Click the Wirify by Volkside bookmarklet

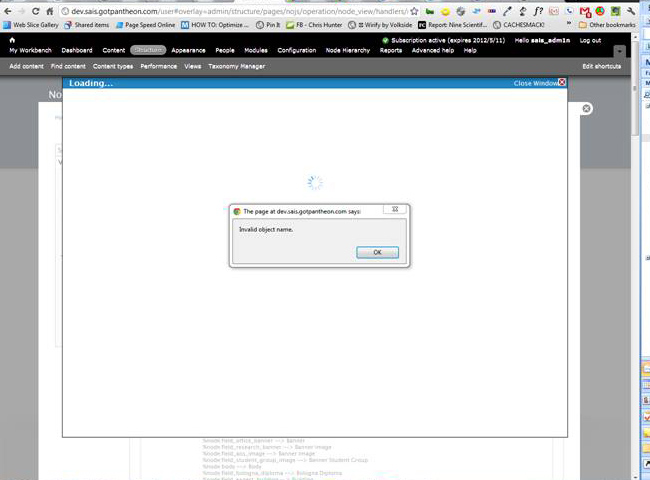(x=380, y=25)
